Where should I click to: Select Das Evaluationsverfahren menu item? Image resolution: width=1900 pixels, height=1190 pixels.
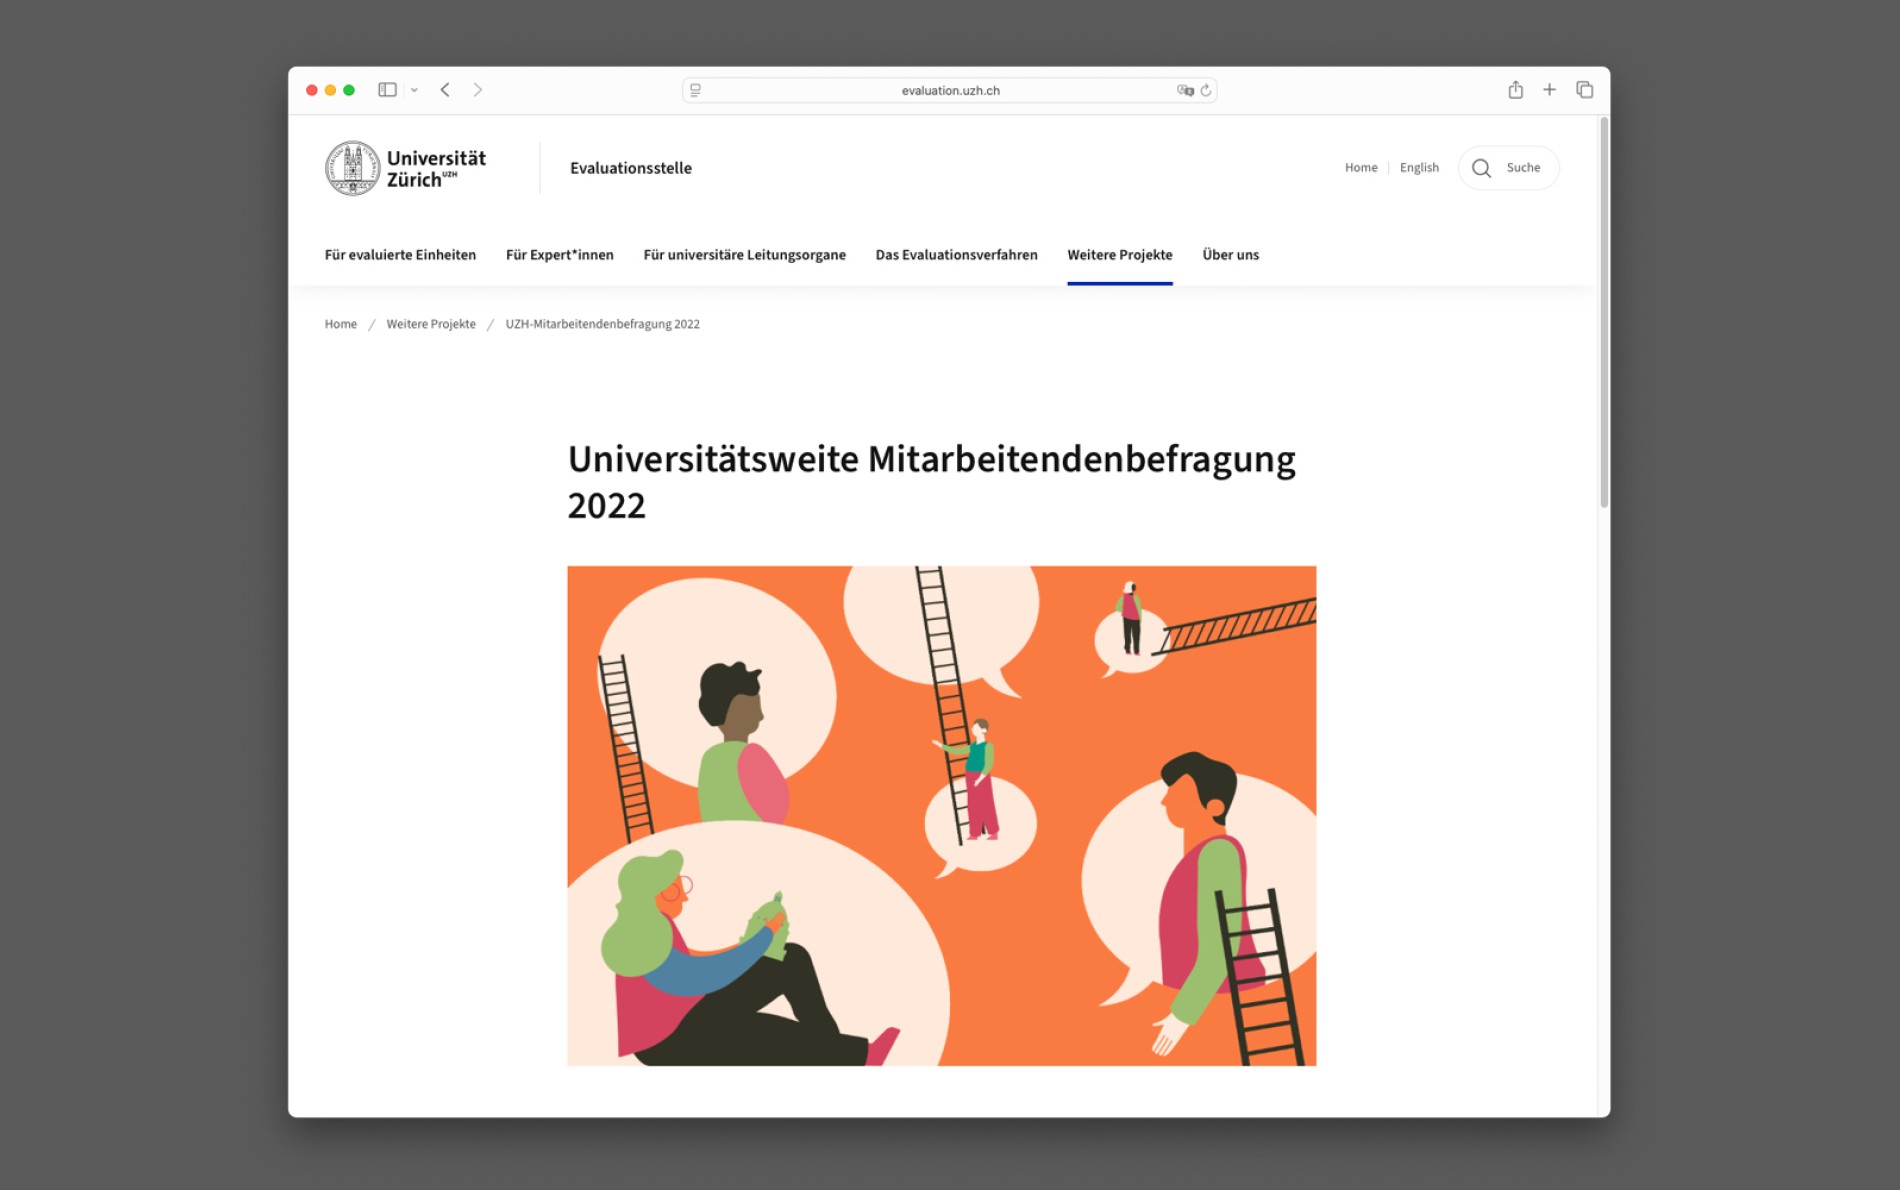956,255
